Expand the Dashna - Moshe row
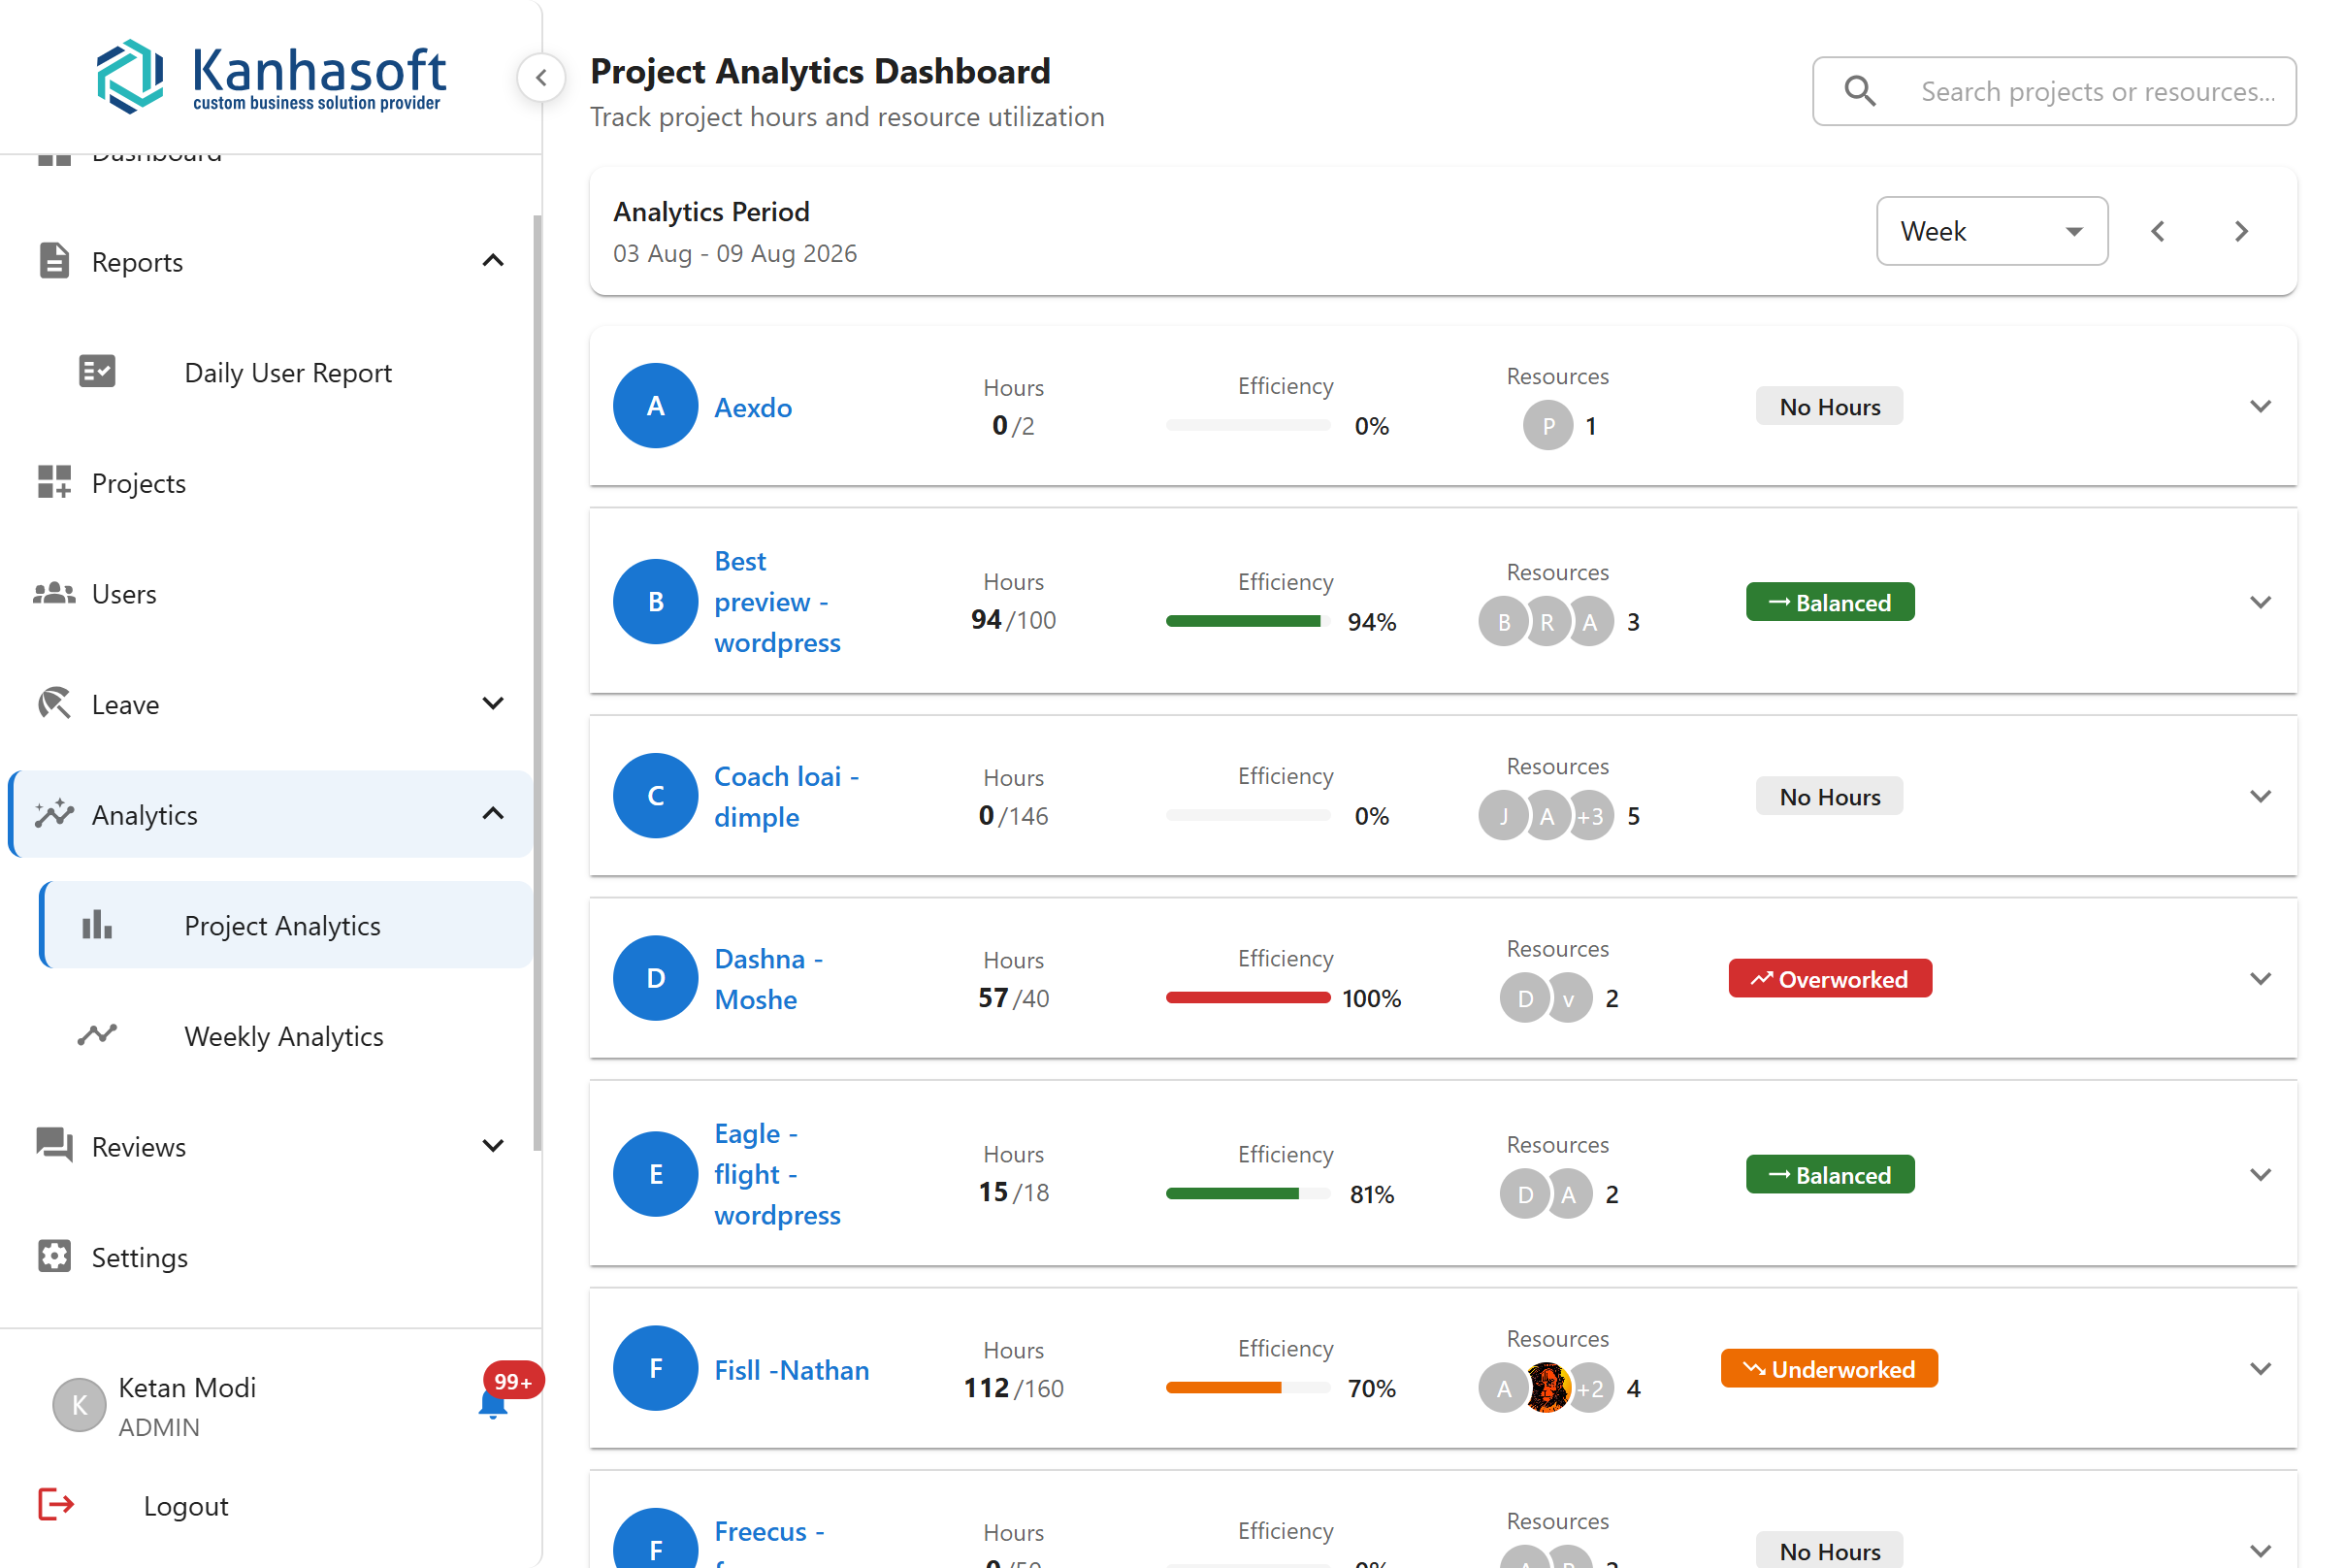The width and height of the screenshot is (2344, 1568). [2260, 978]
